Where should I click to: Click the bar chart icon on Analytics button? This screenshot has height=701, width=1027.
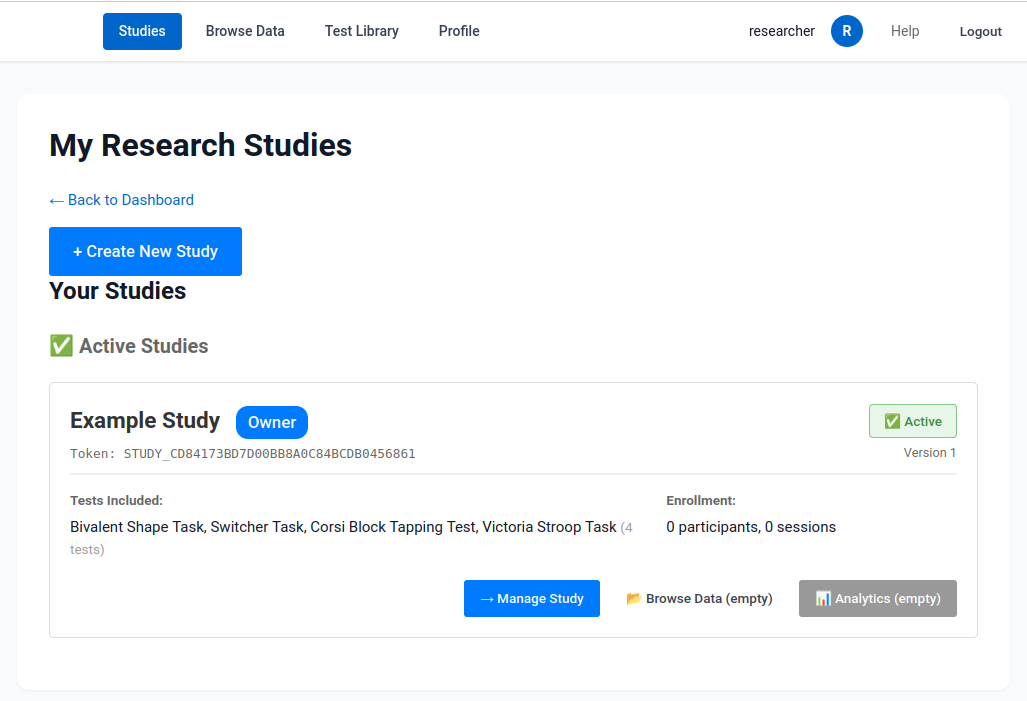(x=822, y=598)
